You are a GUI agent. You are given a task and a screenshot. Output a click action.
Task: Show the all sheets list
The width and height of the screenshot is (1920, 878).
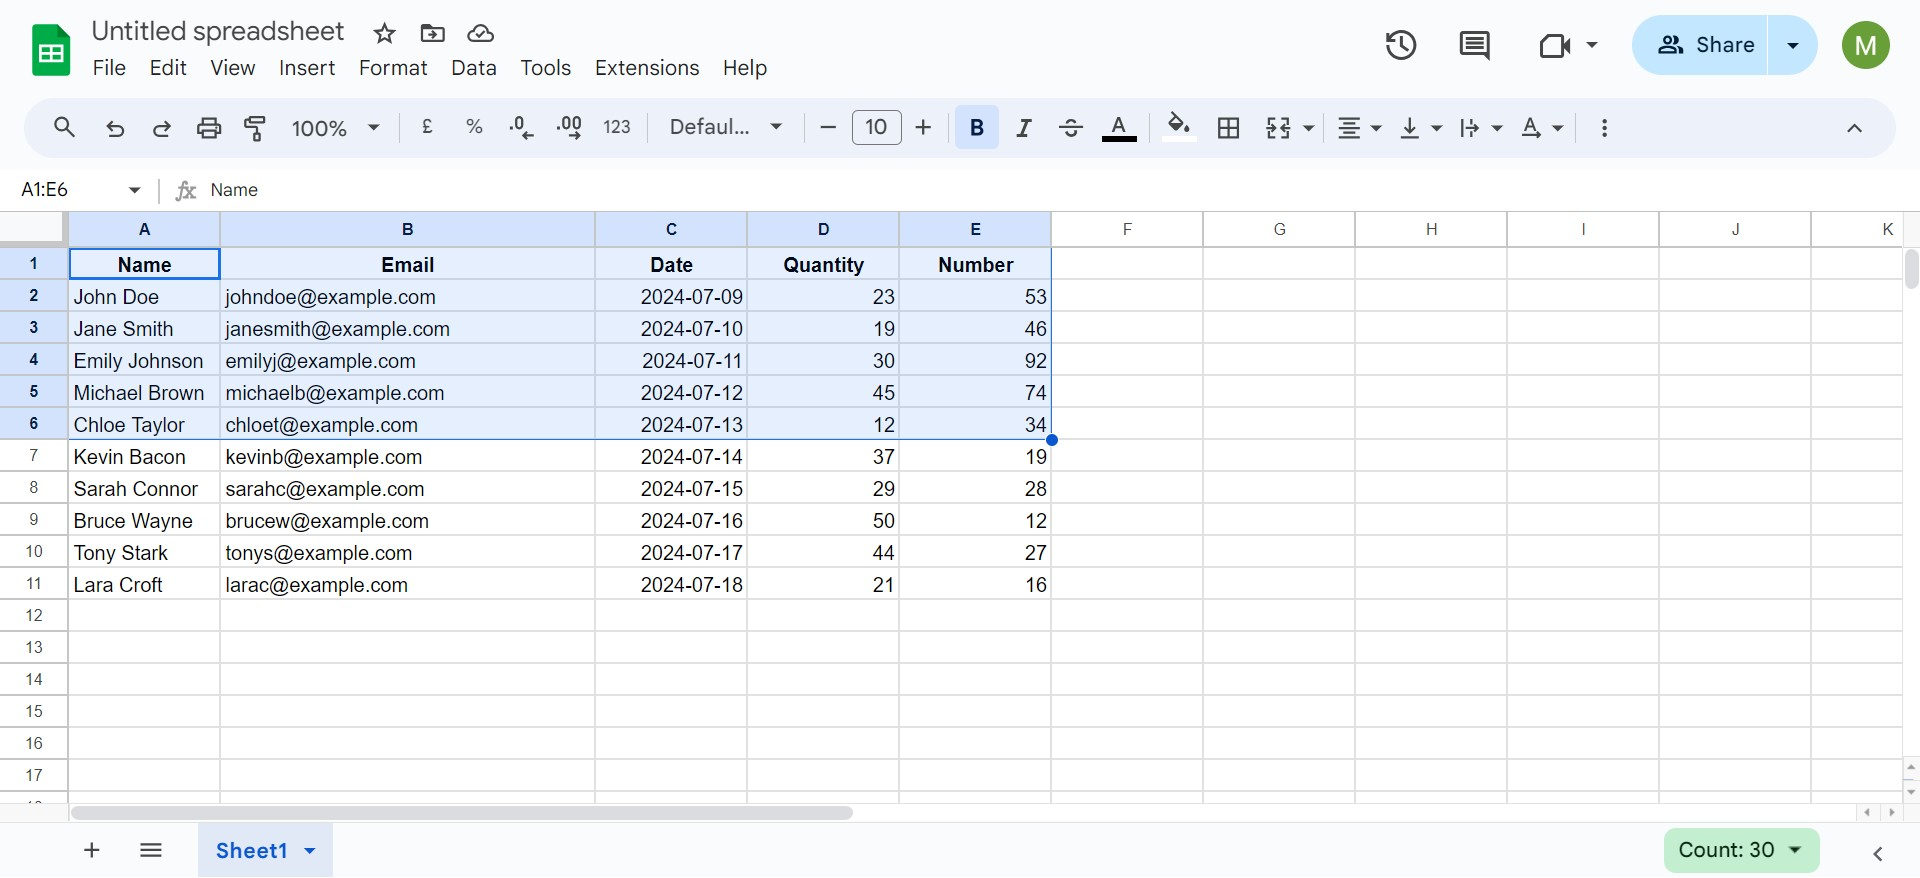click(x=151, y=850)
